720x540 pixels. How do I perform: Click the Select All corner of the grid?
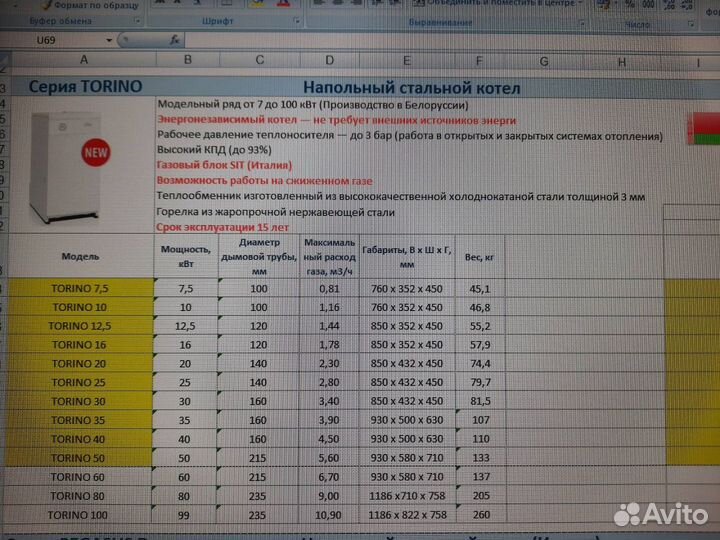5,60
